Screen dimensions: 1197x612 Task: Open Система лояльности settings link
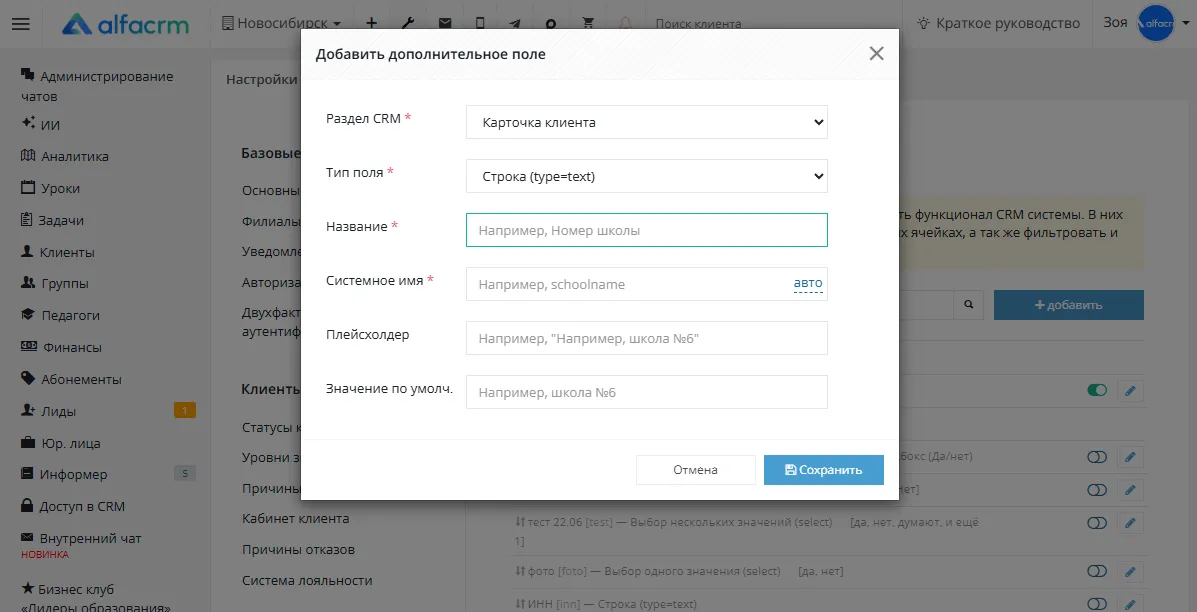307,581
